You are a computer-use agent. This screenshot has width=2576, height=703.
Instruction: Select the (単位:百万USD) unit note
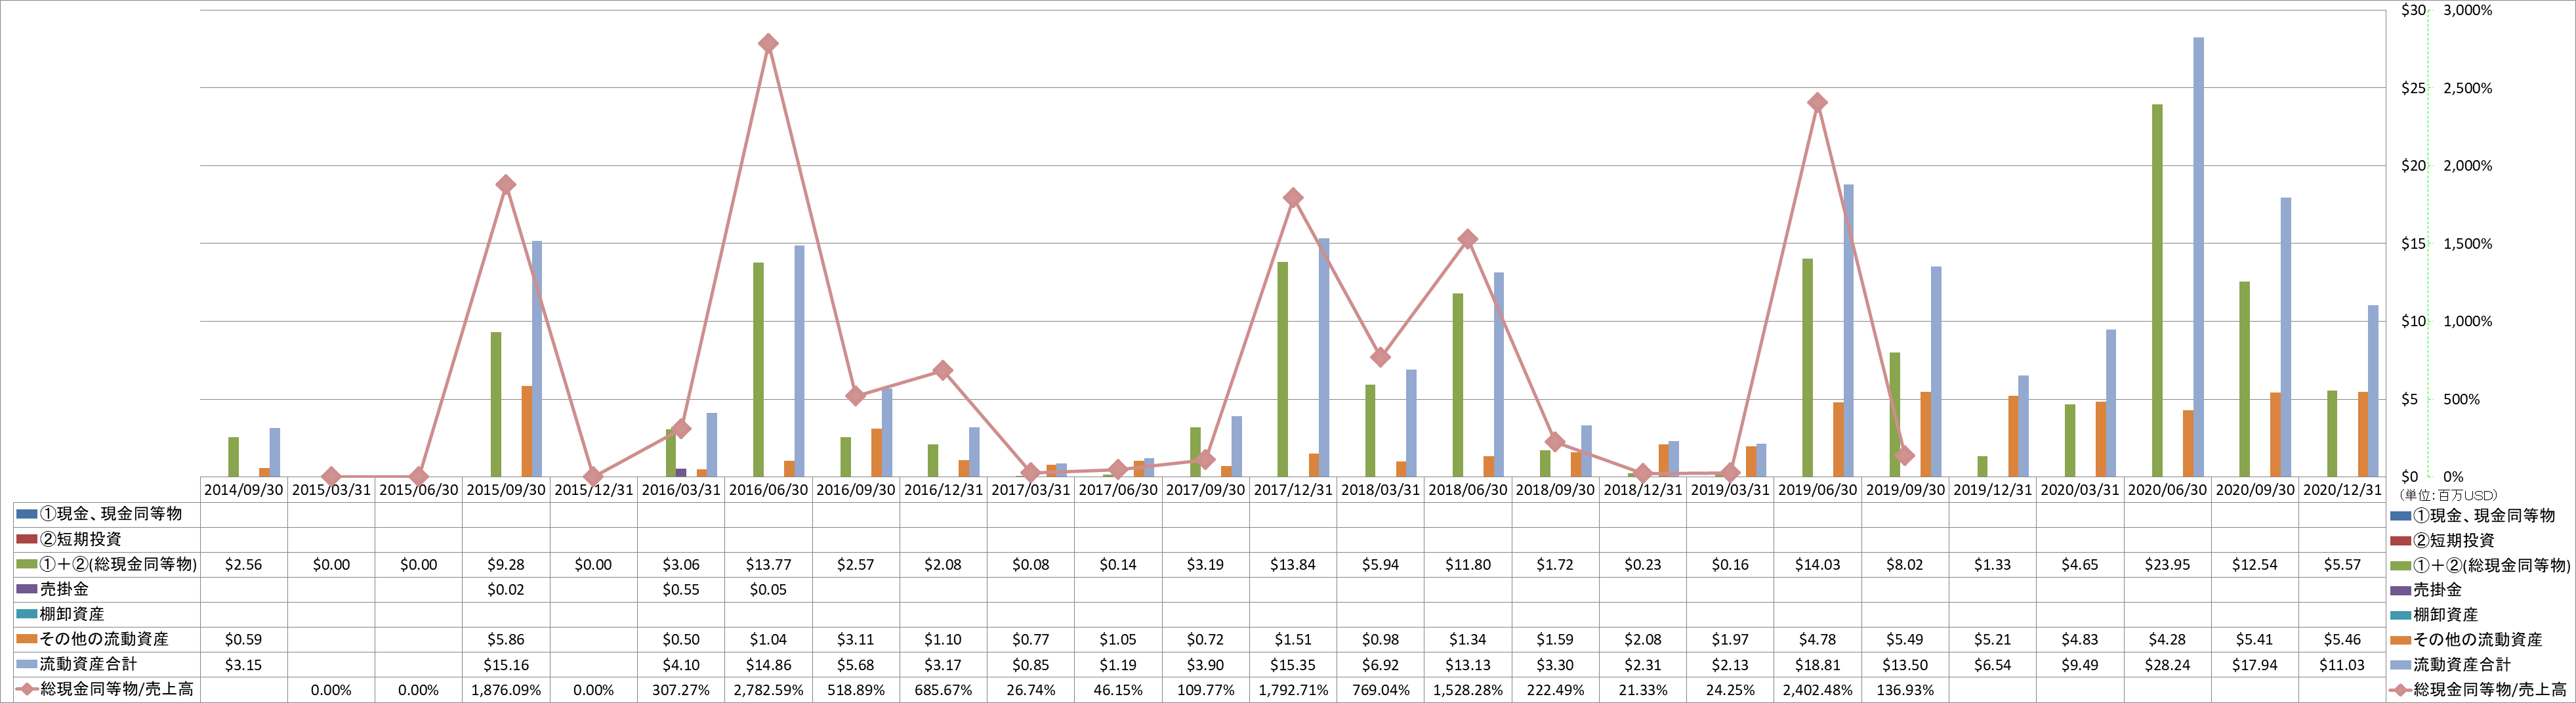pyautogui.click(x=2448, y=496)
